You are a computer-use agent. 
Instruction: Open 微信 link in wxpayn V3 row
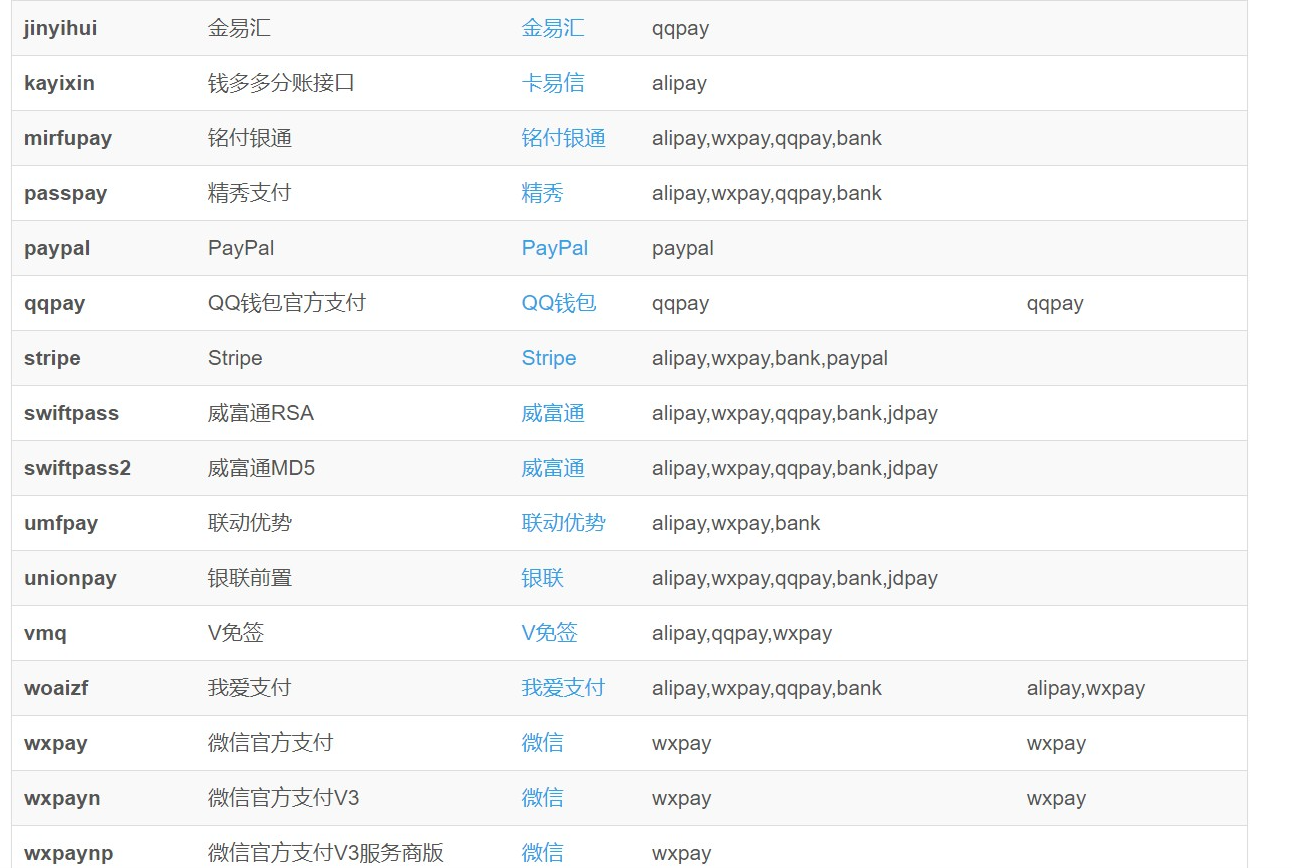click(543, 798)
